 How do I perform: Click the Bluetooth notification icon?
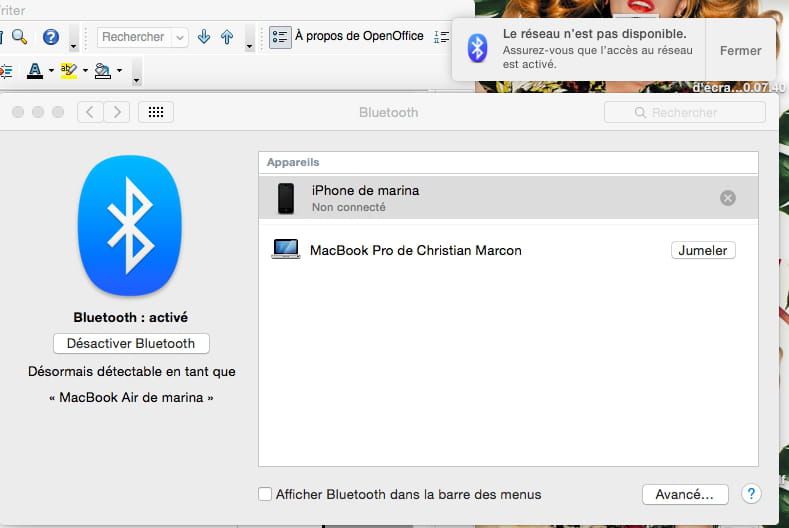pos(477,48)
